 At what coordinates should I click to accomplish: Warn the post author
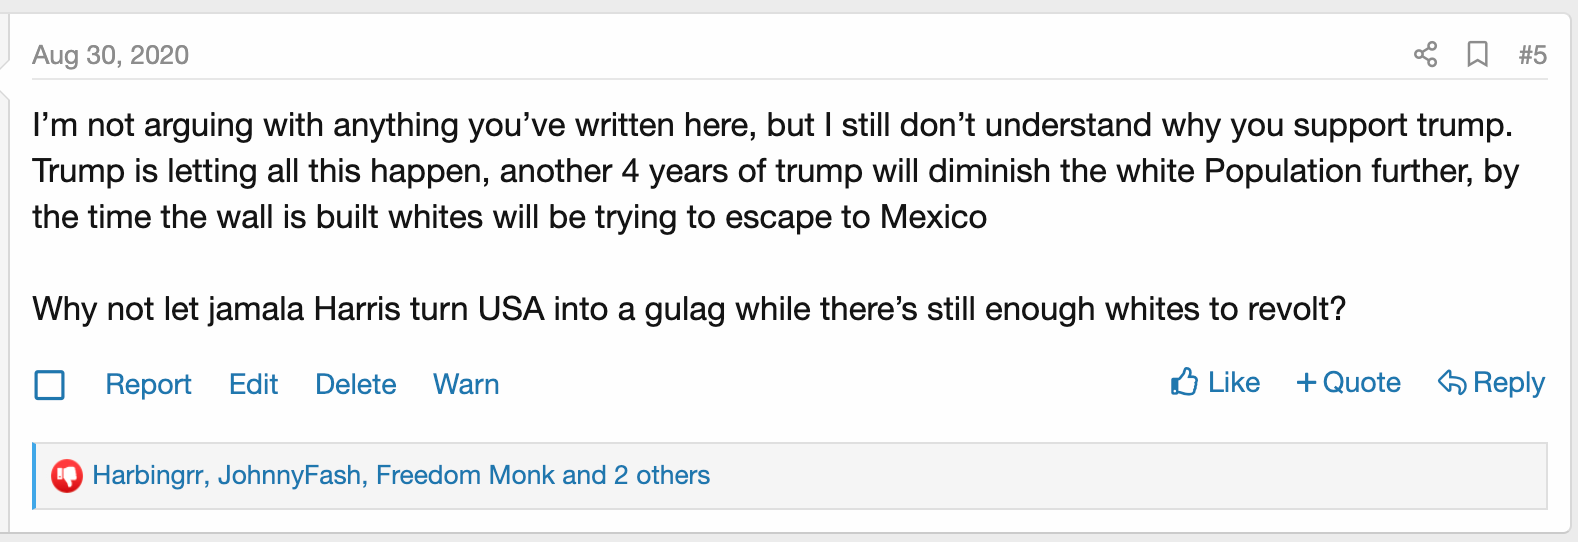pyautogui.click(x=465, y=384)
